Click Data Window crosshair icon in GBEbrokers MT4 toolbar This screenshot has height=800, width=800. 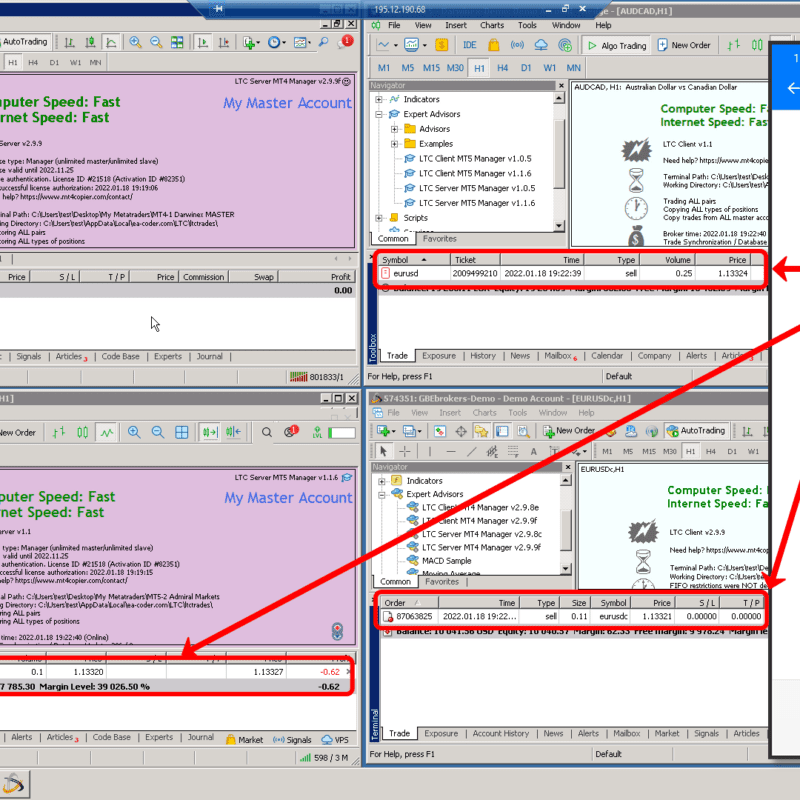[x=461, y=432]
